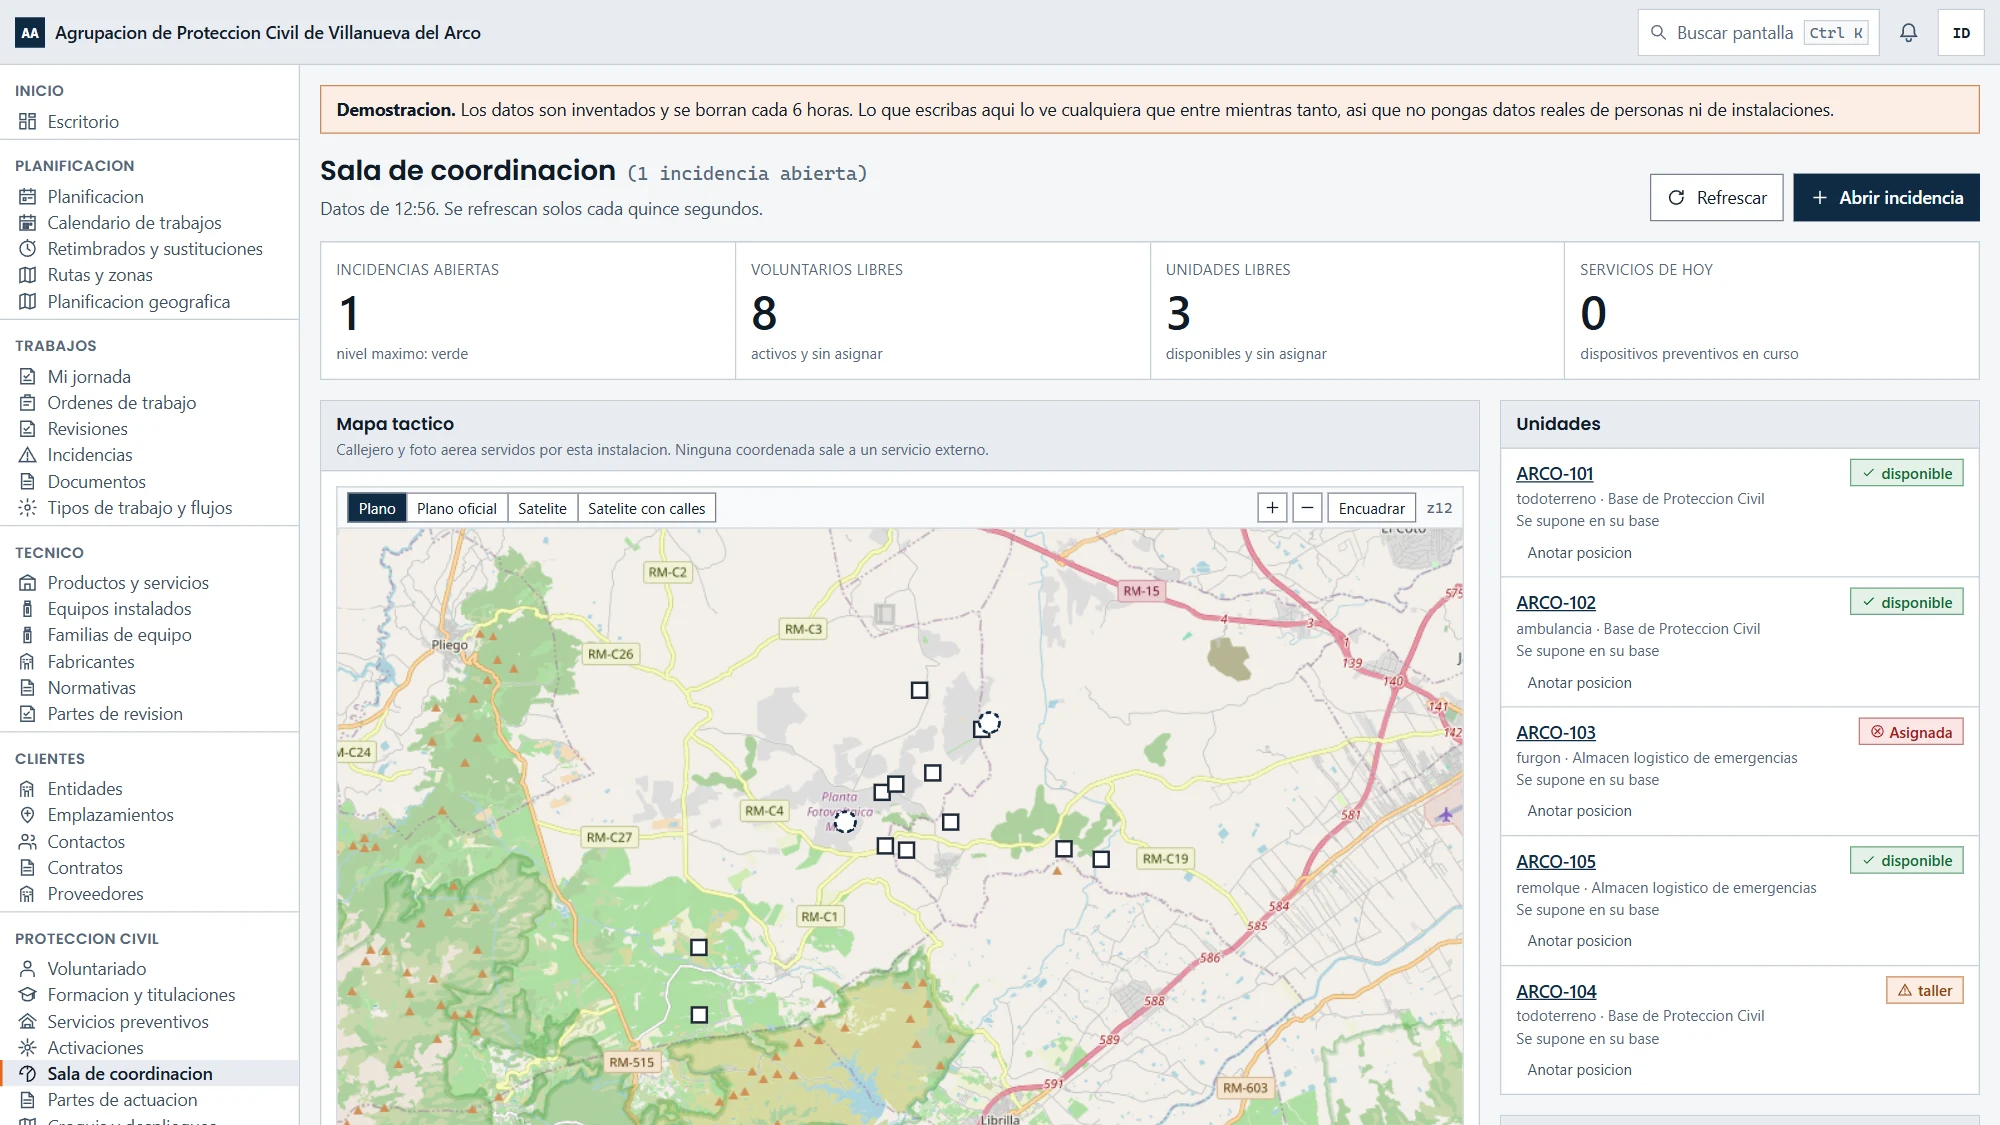Open Planificacion geografica
This screenshot has height=1125, width=2000.
coord(149,302)
